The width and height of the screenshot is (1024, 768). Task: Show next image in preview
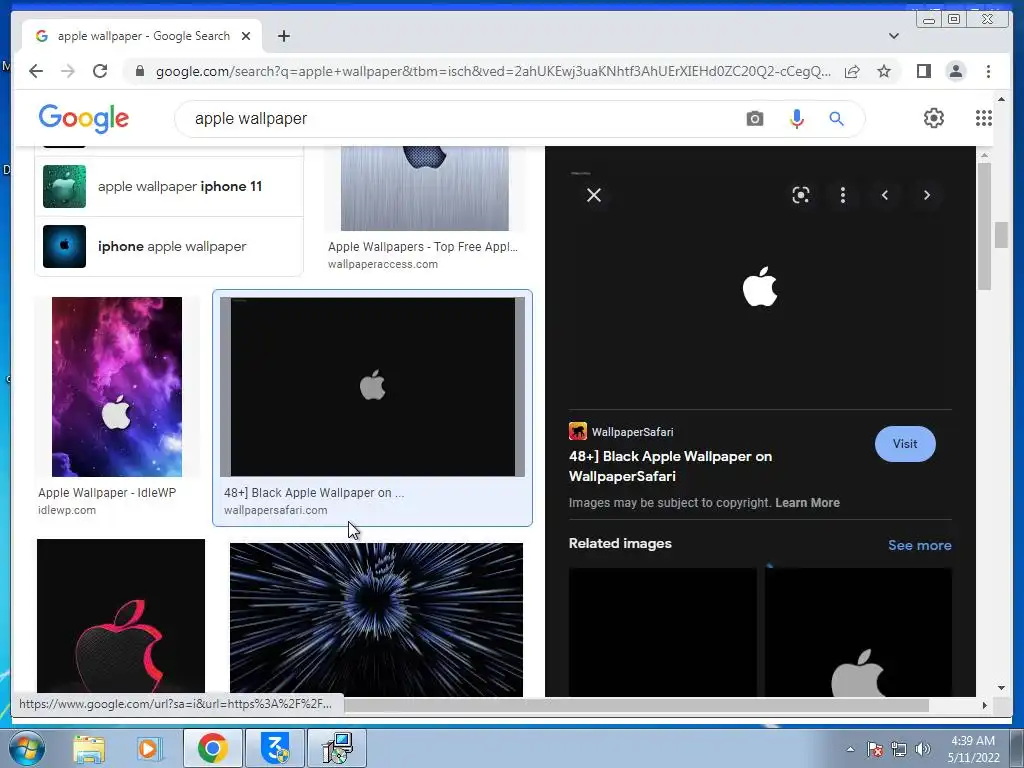927,195
